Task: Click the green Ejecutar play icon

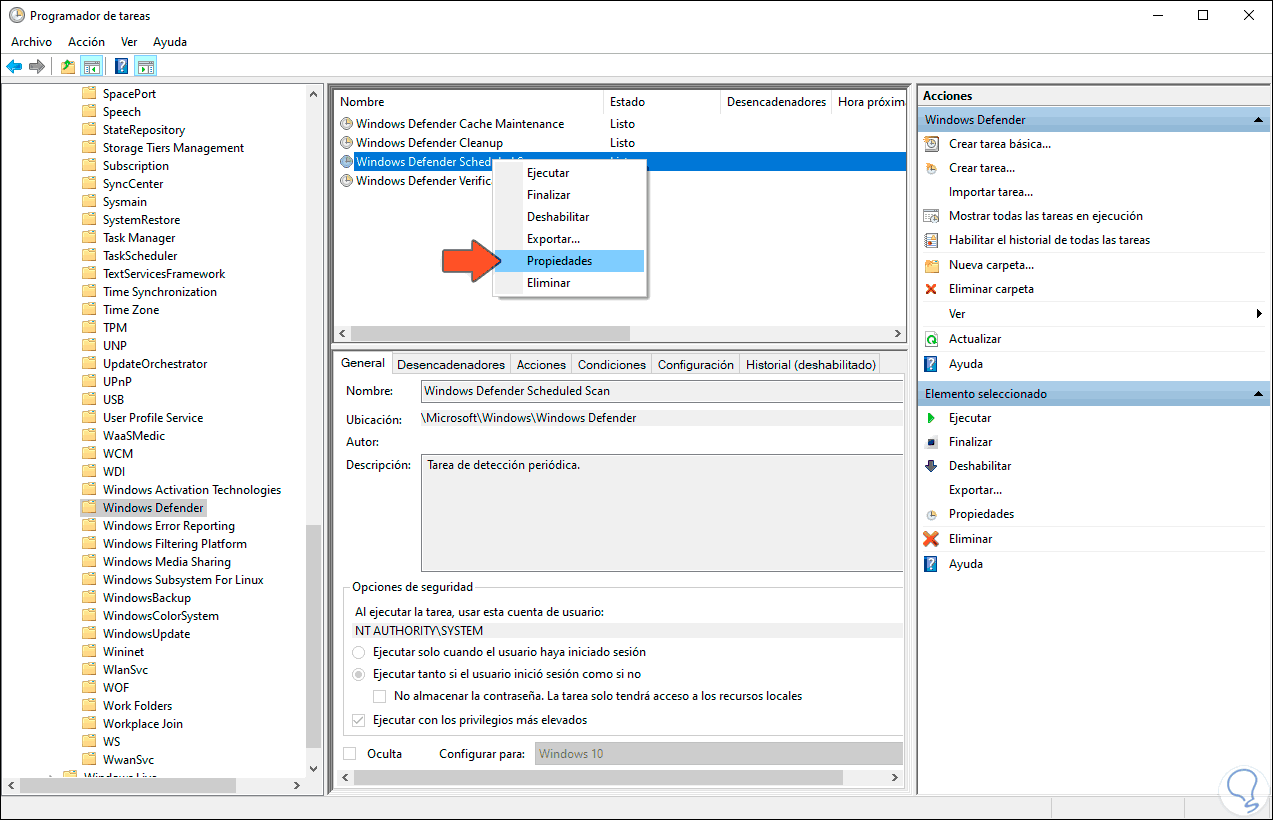Action: pyautogui.click(x=930, y=418)
